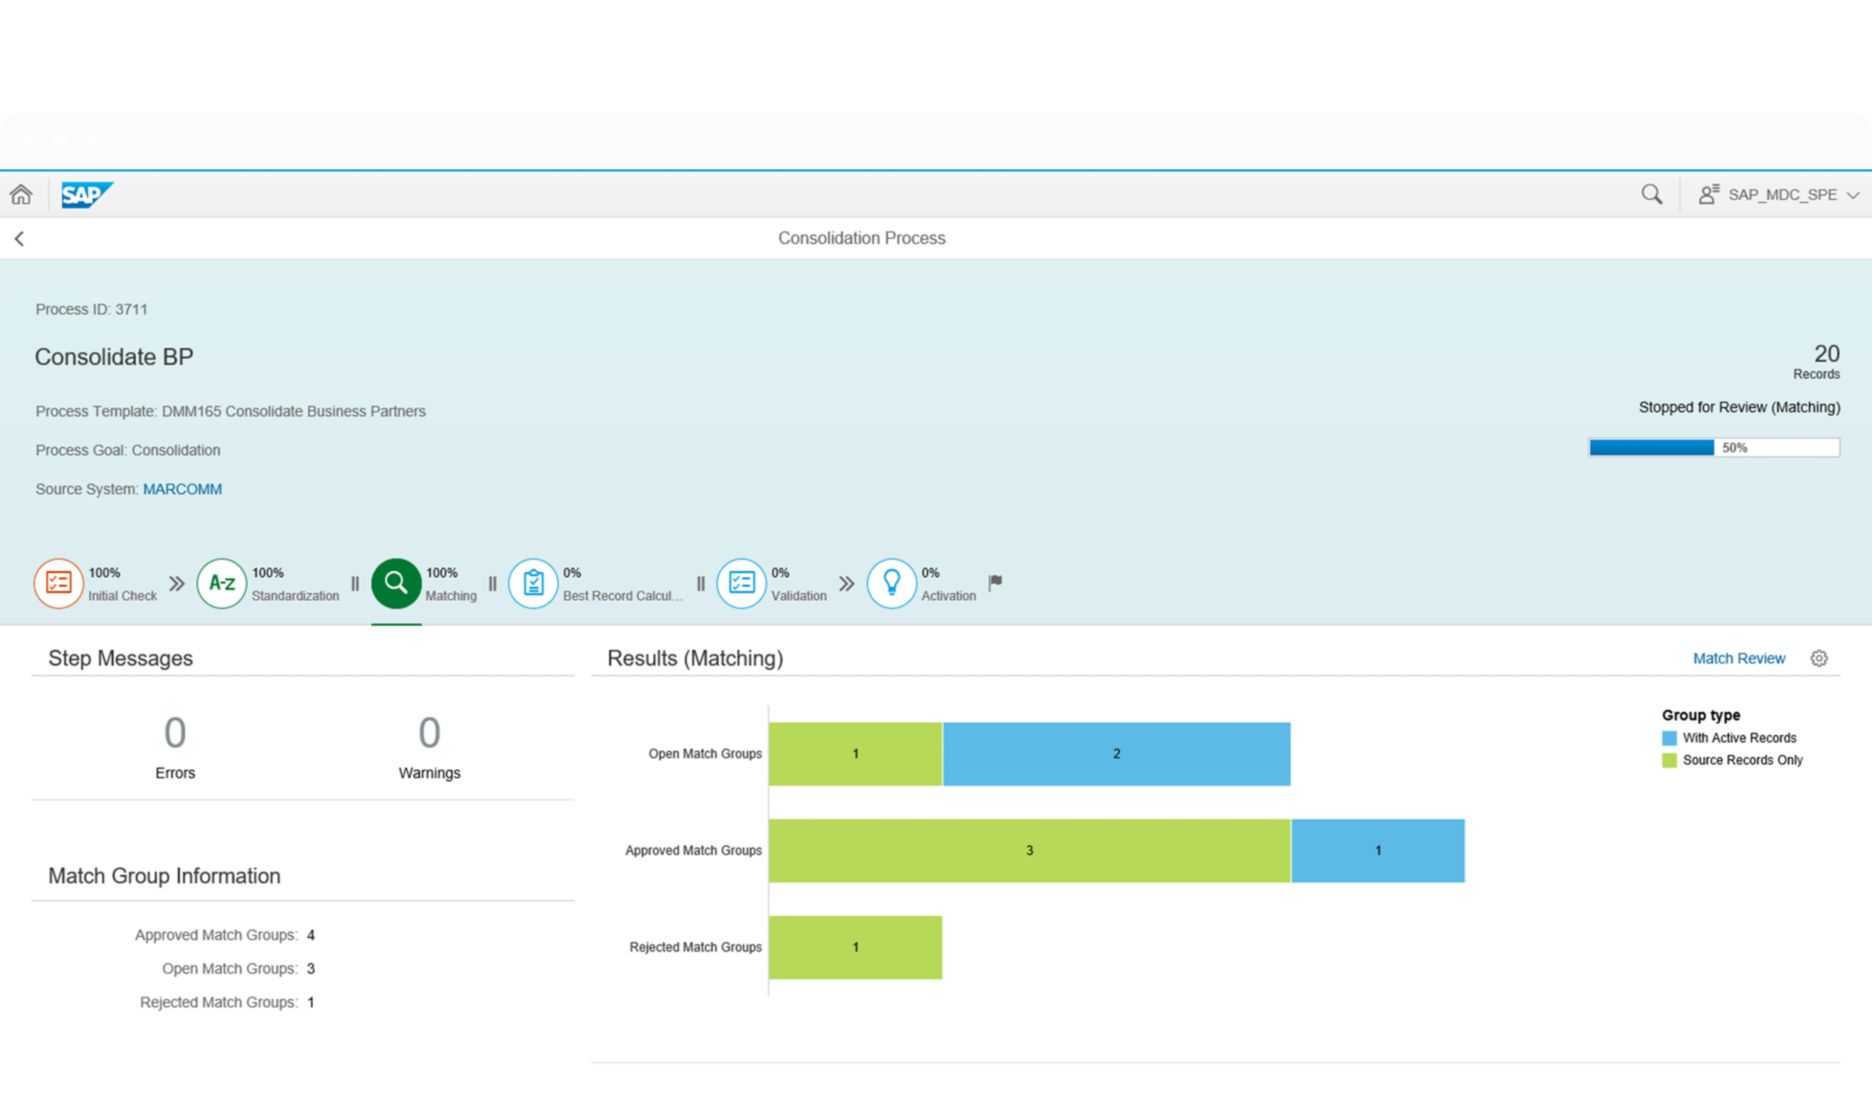This screenshot has height=1100, width=1872.
Task: Expand the SAP_MDC_SPE user menu
Action: (1779, 195)
